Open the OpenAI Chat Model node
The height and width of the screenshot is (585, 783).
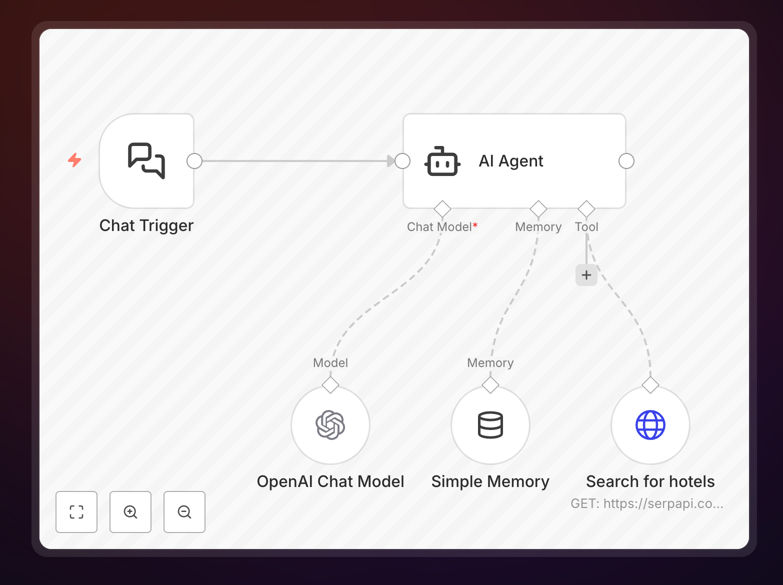pyautogui.click(x=331, y=425)
